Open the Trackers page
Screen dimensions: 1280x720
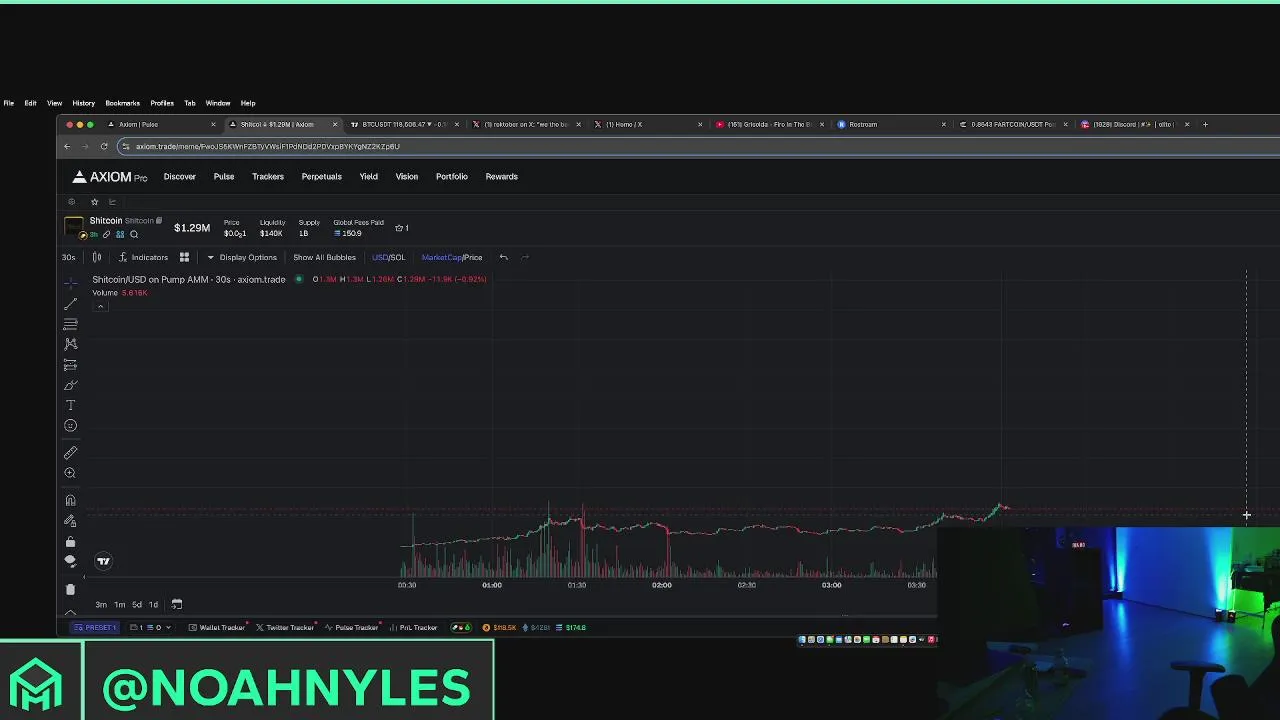tap(268, 176)
